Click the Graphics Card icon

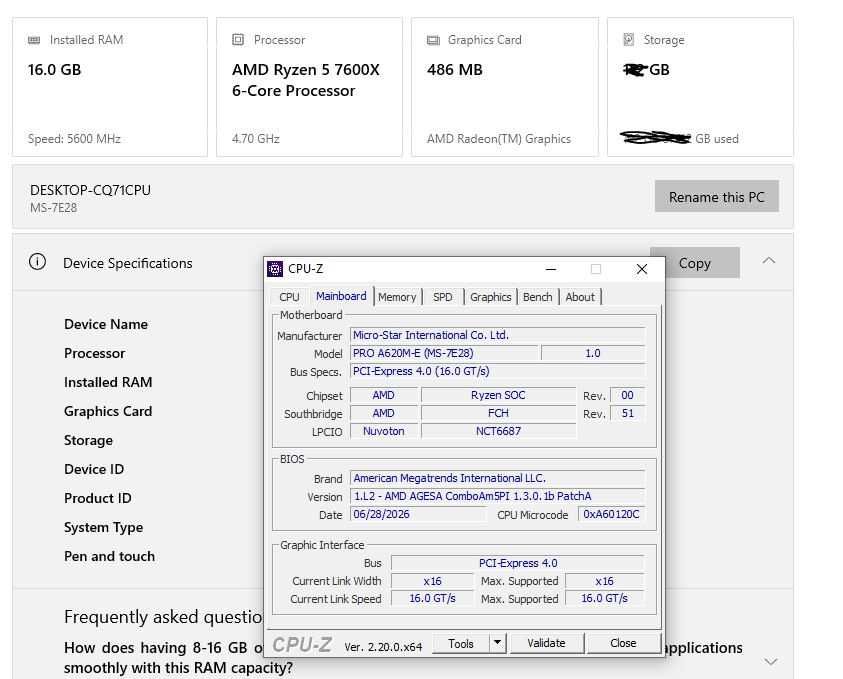click(433, 40)
